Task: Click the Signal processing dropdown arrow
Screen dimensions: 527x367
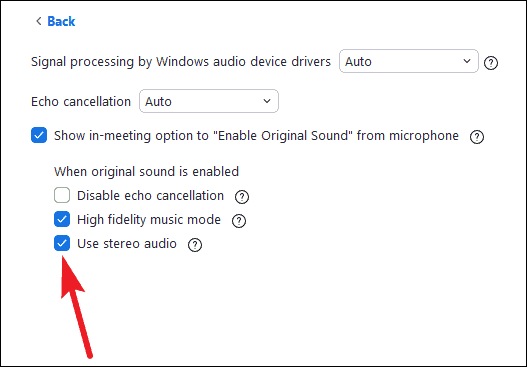Action: point(467,61)
